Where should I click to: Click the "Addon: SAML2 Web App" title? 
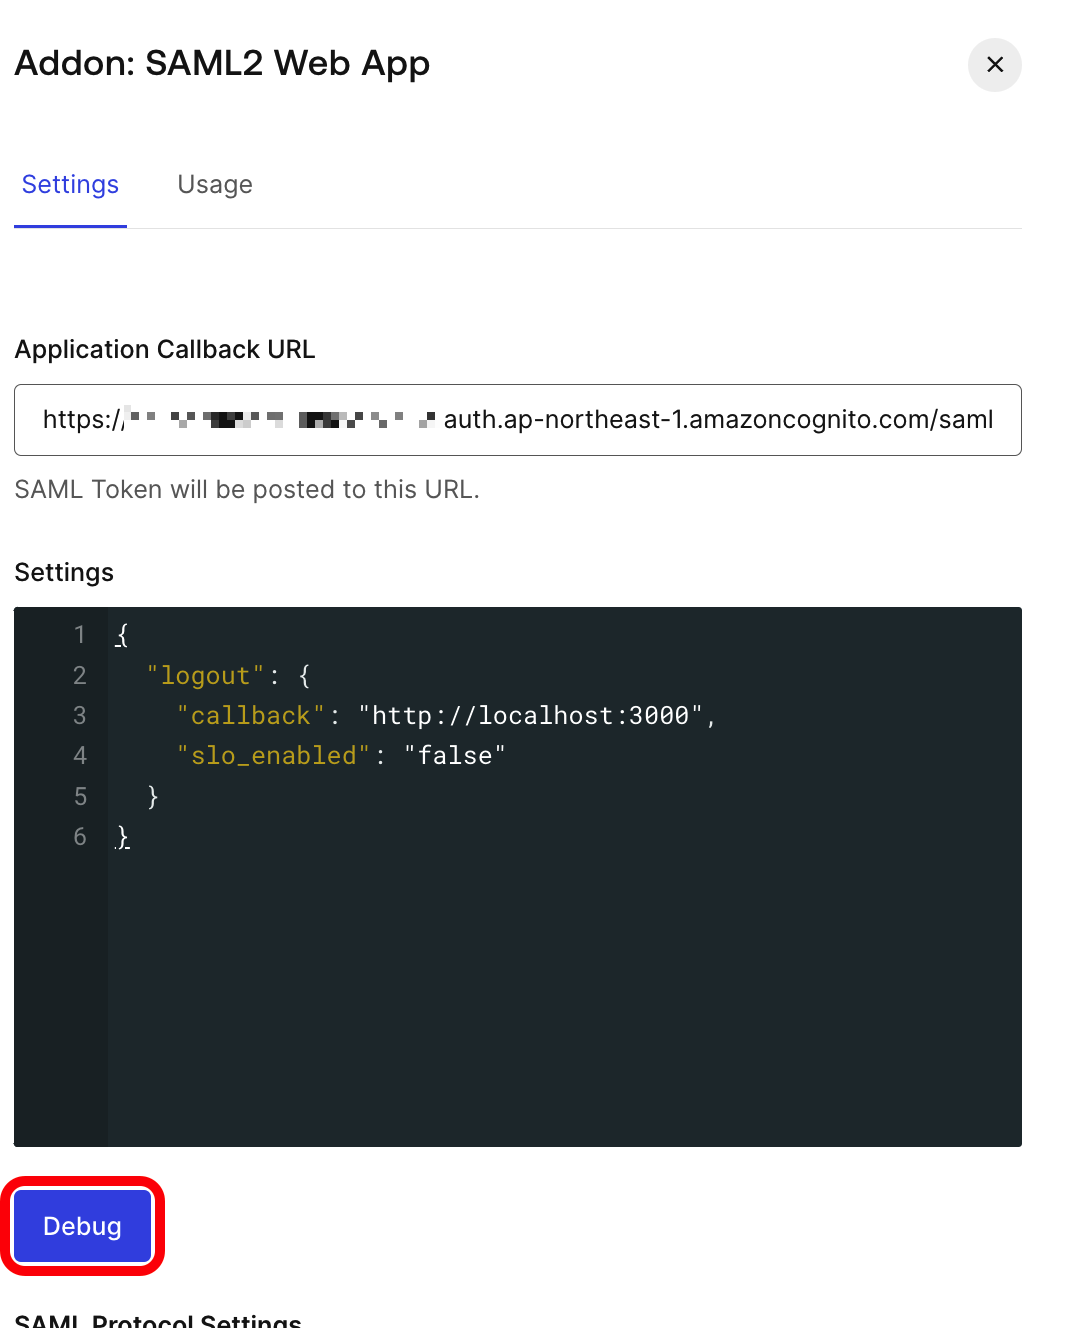(222, 63)
